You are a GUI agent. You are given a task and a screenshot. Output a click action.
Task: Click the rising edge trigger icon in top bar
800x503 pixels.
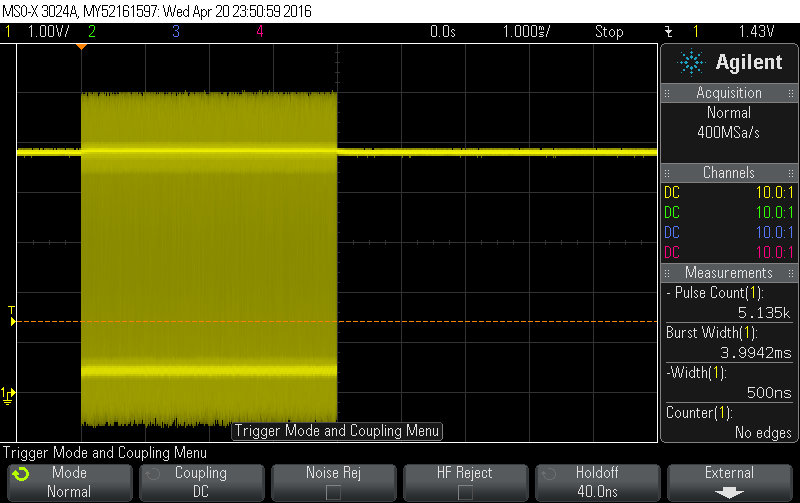(668, 31)
